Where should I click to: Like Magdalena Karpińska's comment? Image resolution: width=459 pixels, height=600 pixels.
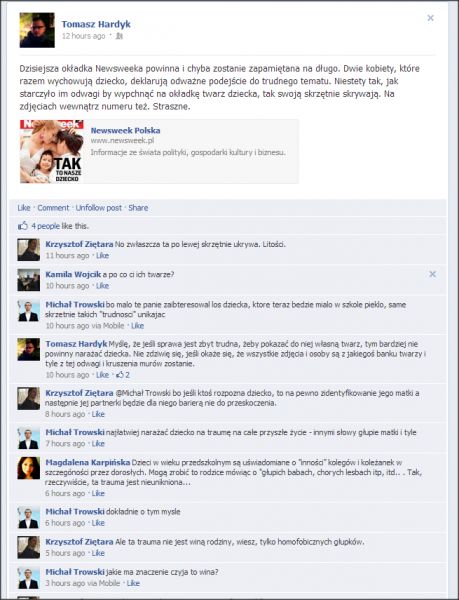tap(98, 493)
